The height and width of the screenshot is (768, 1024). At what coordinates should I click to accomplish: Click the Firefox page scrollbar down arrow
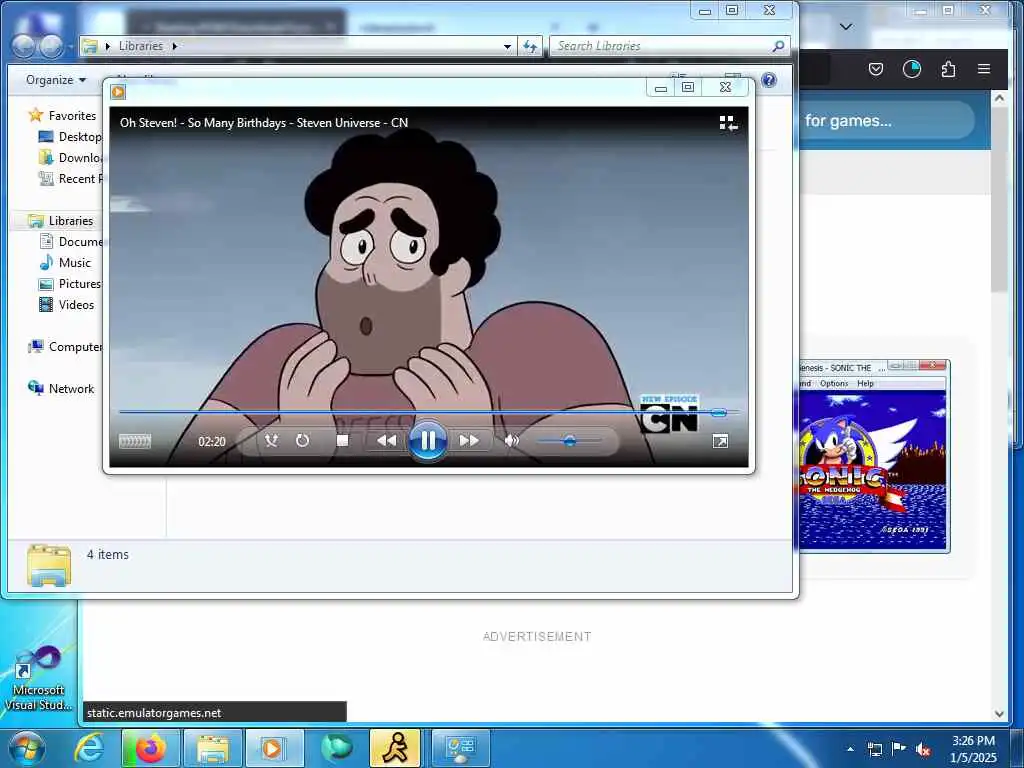tap(999, 714)
